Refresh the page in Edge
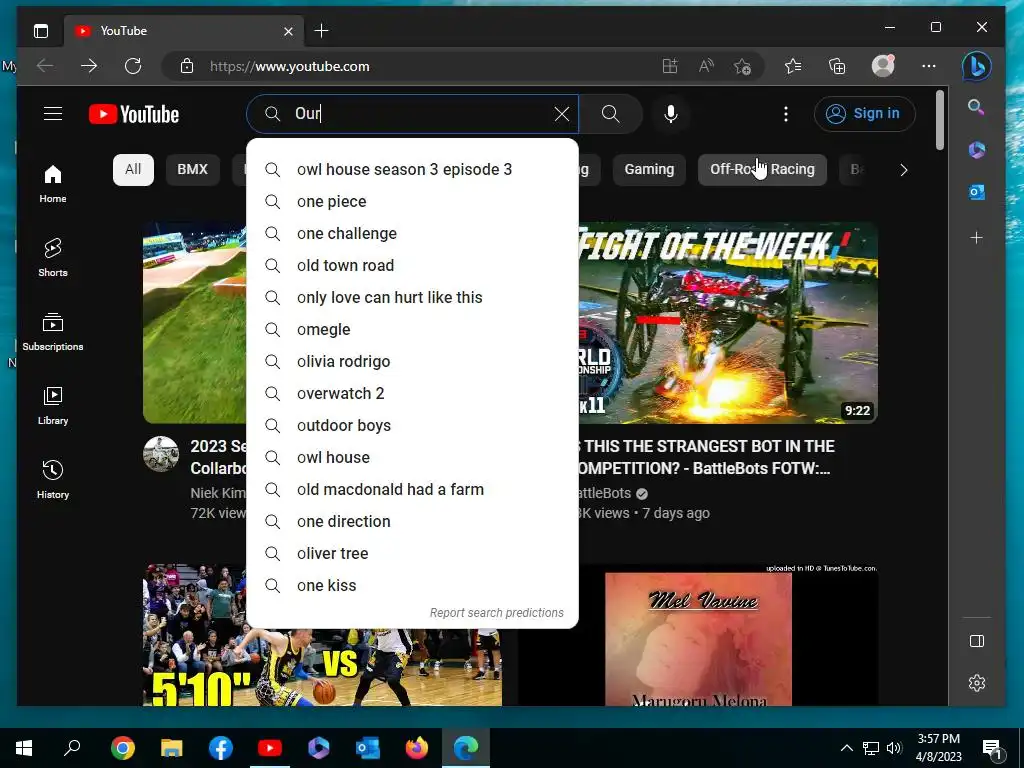The image size is (1024, 768). pyautogui.click(x=133, y=66)
